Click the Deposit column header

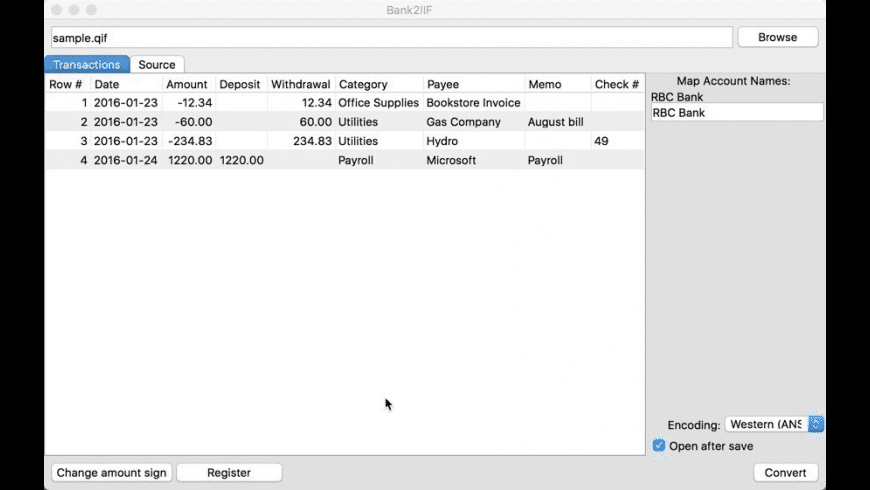241,84
